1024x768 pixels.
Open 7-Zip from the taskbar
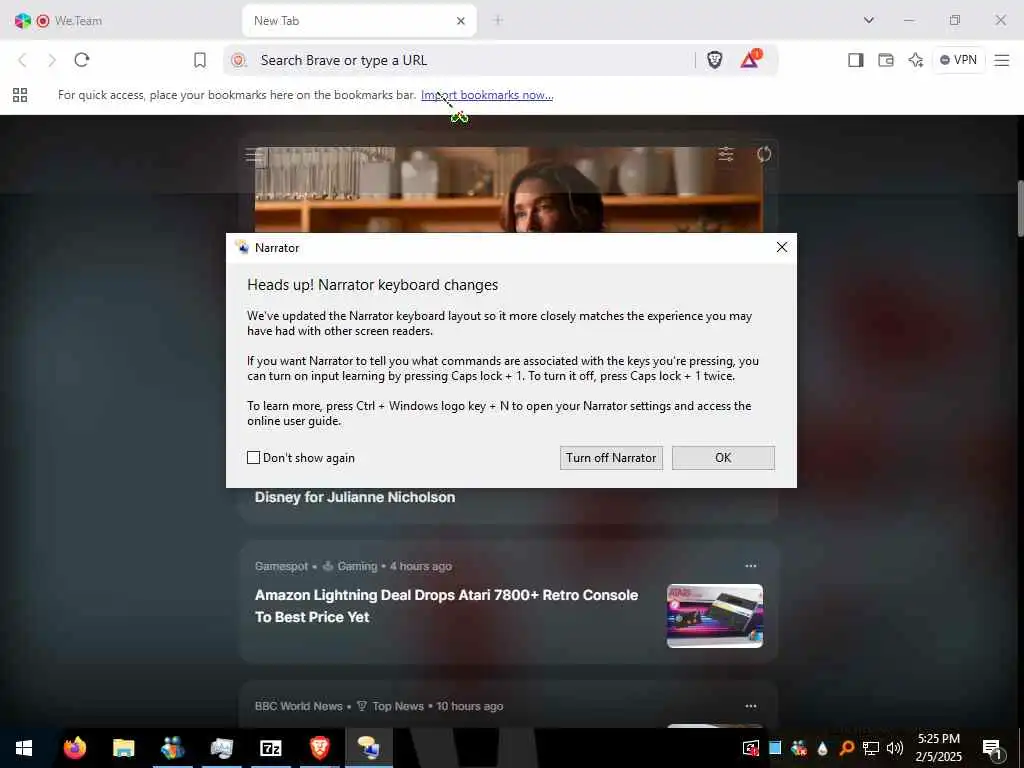tap(270, 748)
